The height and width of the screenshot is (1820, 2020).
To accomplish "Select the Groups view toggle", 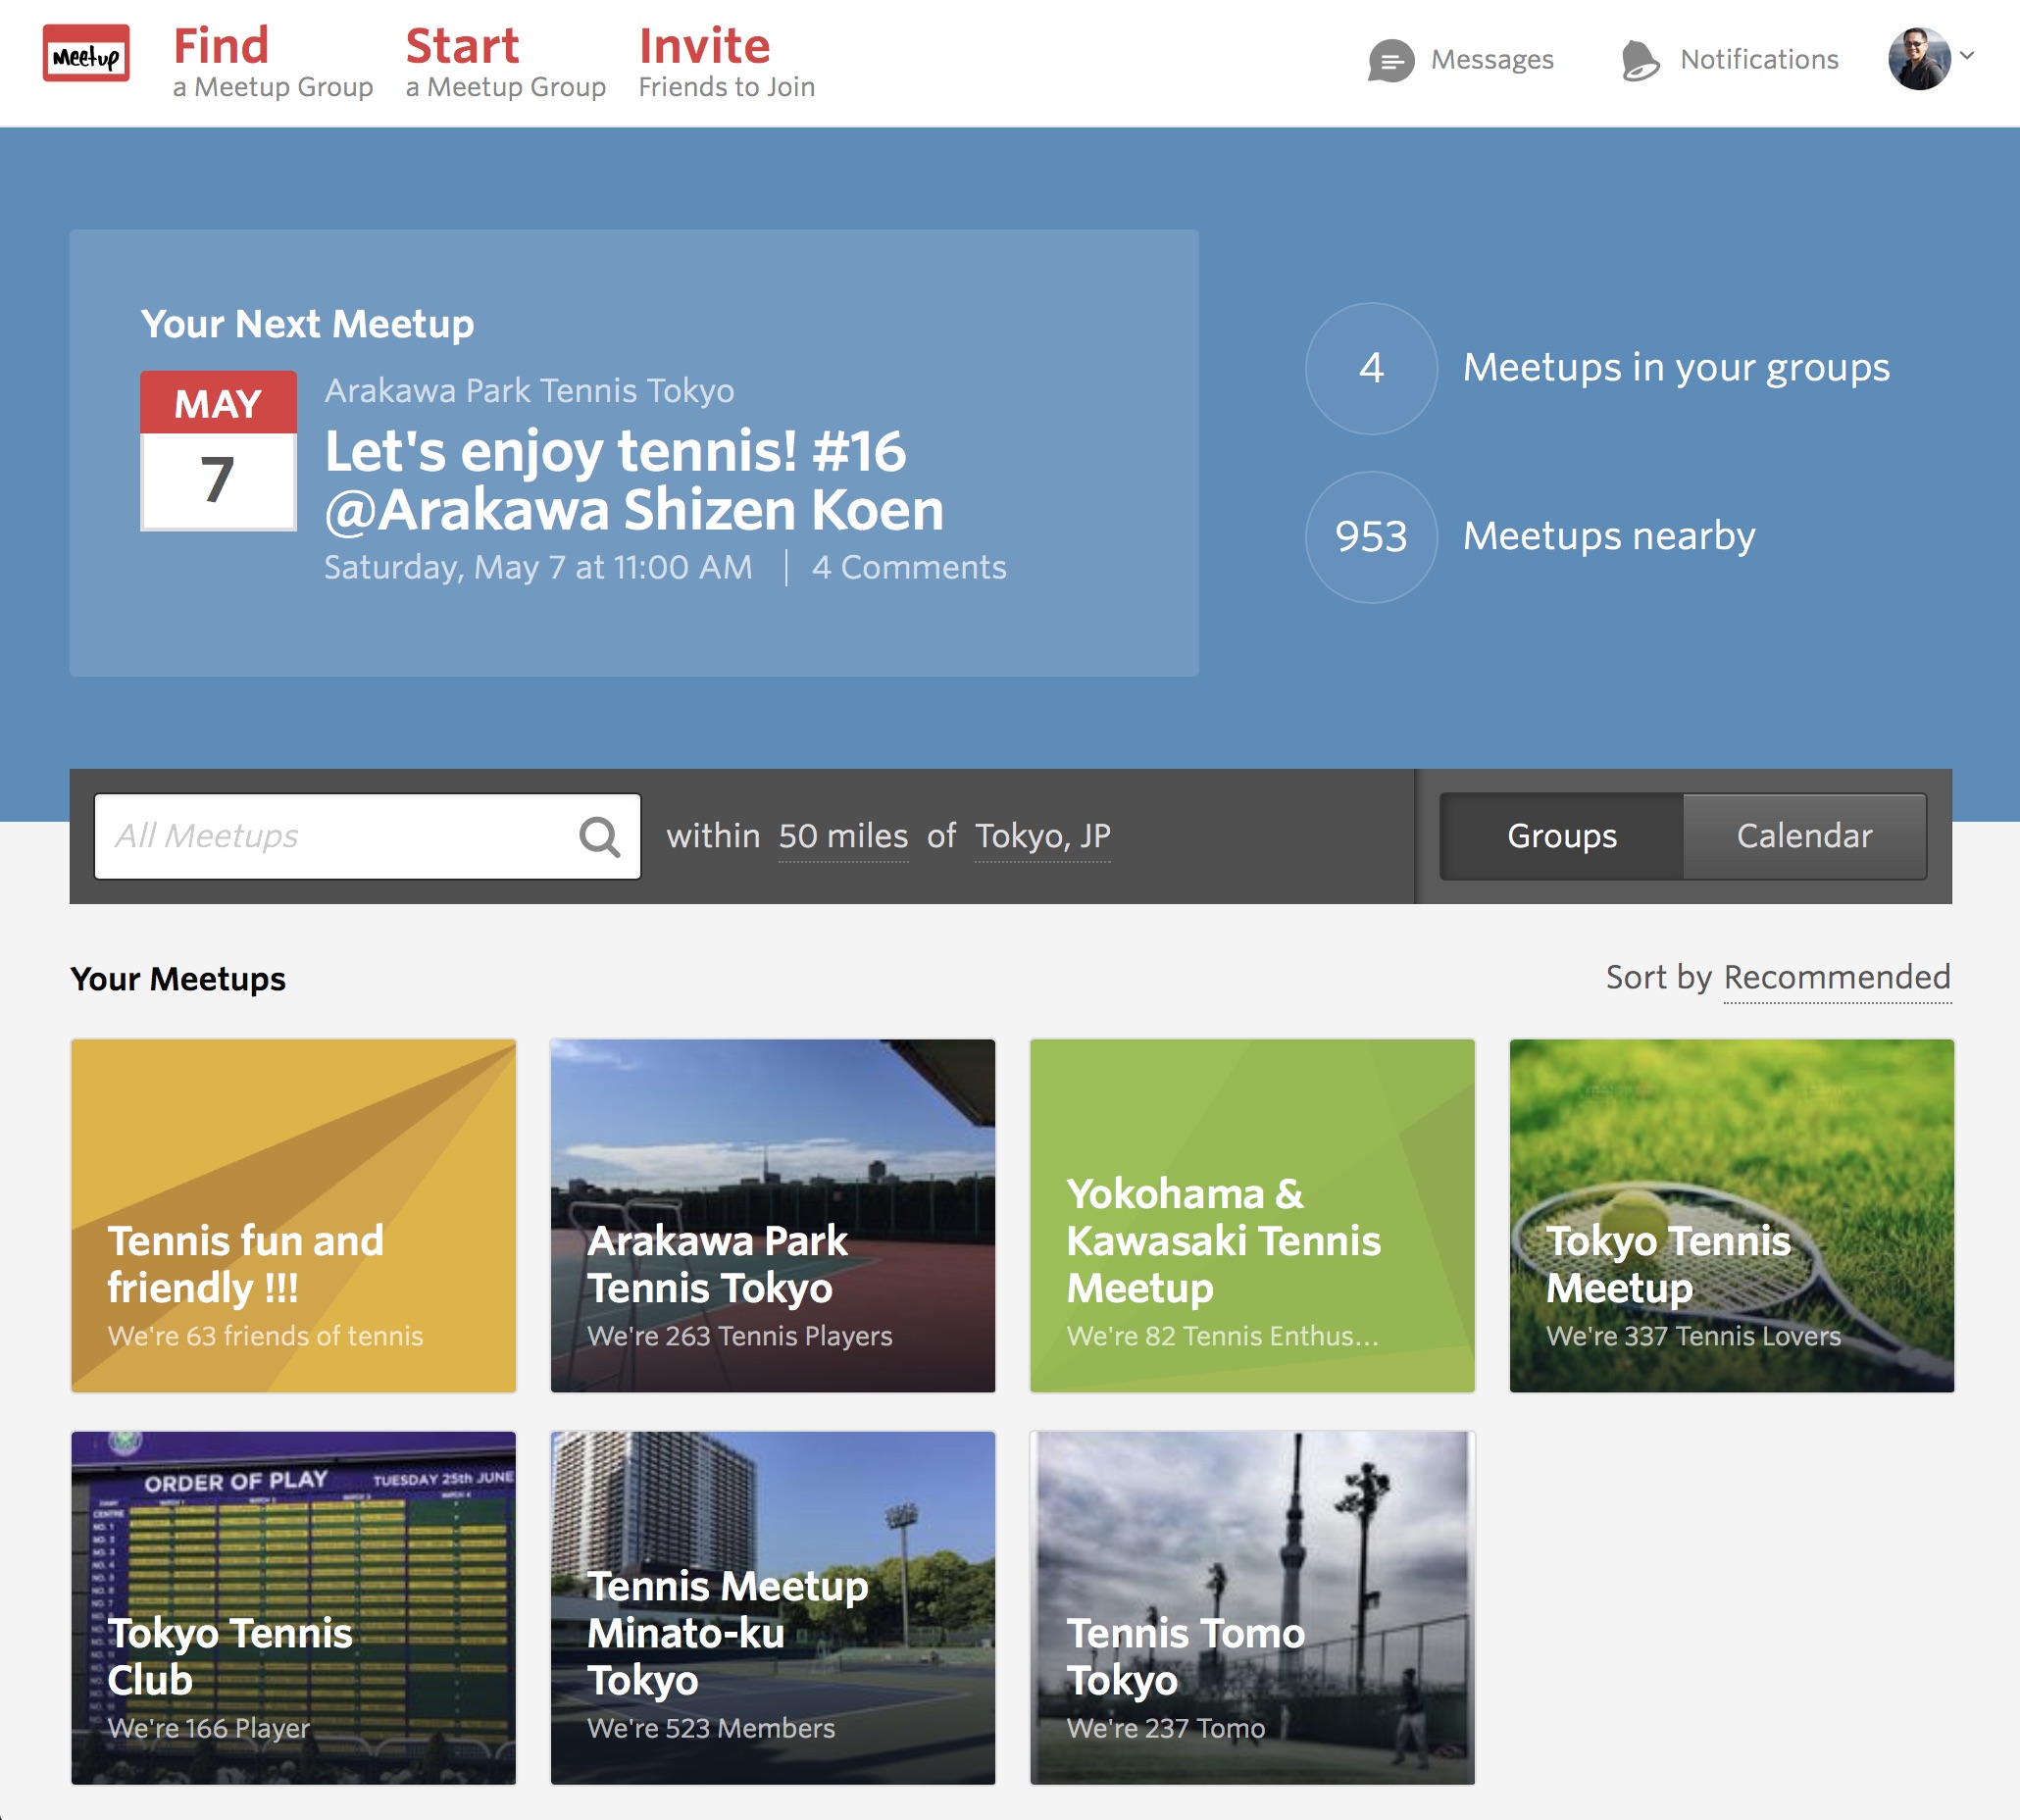I will (x=1560, y=836).
